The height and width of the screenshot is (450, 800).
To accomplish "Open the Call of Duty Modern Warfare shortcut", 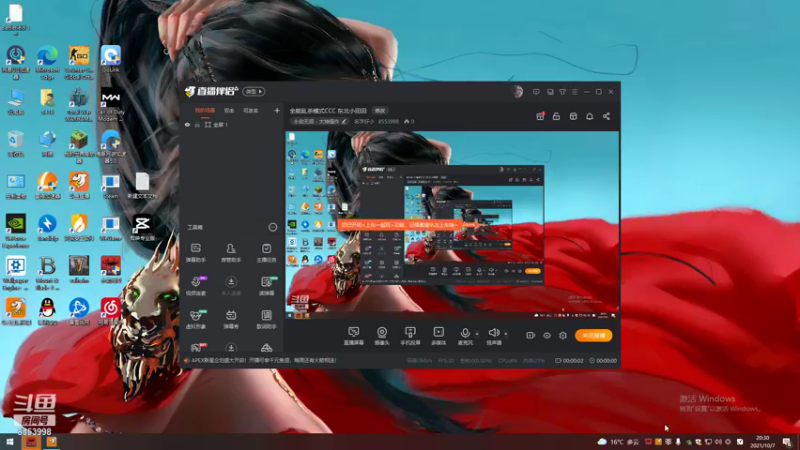I will pos(111,105).
